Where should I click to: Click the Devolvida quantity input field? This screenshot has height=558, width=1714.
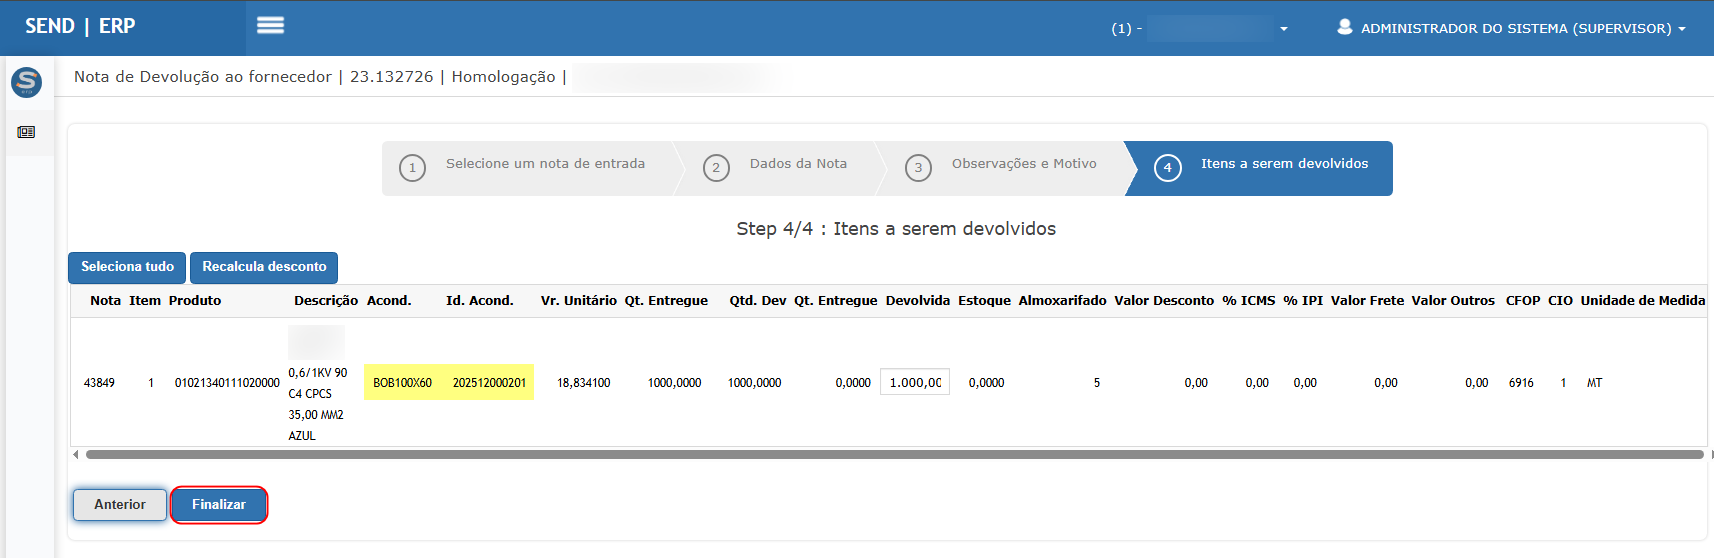point(914,383)
